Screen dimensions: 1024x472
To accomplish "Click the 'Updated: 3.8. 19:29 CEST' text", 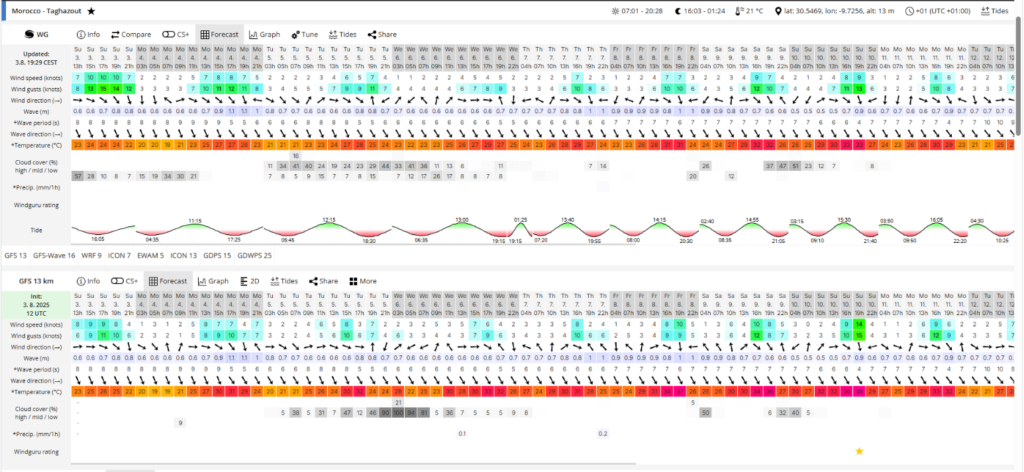I will pyautogui.click(x=35, y=58).
